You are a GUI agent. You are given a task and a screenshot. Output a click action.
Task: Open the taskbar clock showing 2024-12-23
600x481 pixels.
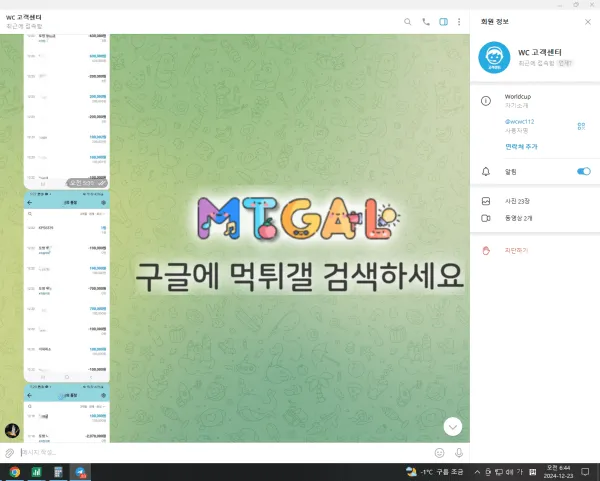[558, 472]
